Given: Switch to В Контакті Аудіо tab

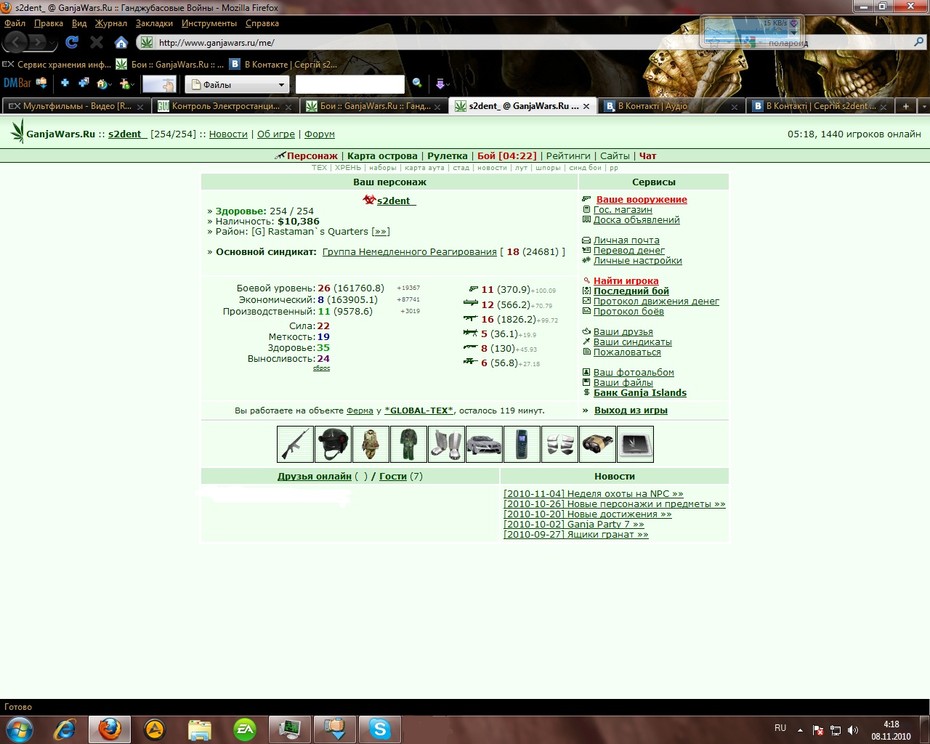Looking at the screenshot, I should click(x=670, y=106).
